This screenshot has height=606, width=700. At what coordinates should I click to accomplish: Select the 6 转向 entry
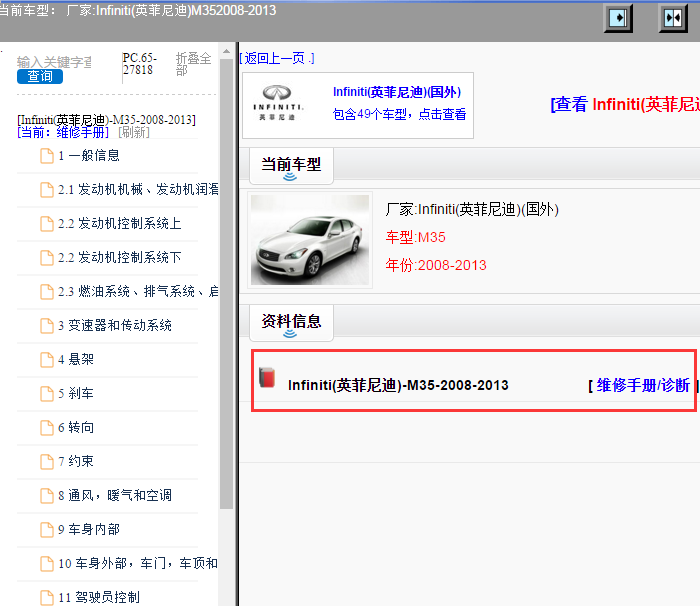[76, 427]
